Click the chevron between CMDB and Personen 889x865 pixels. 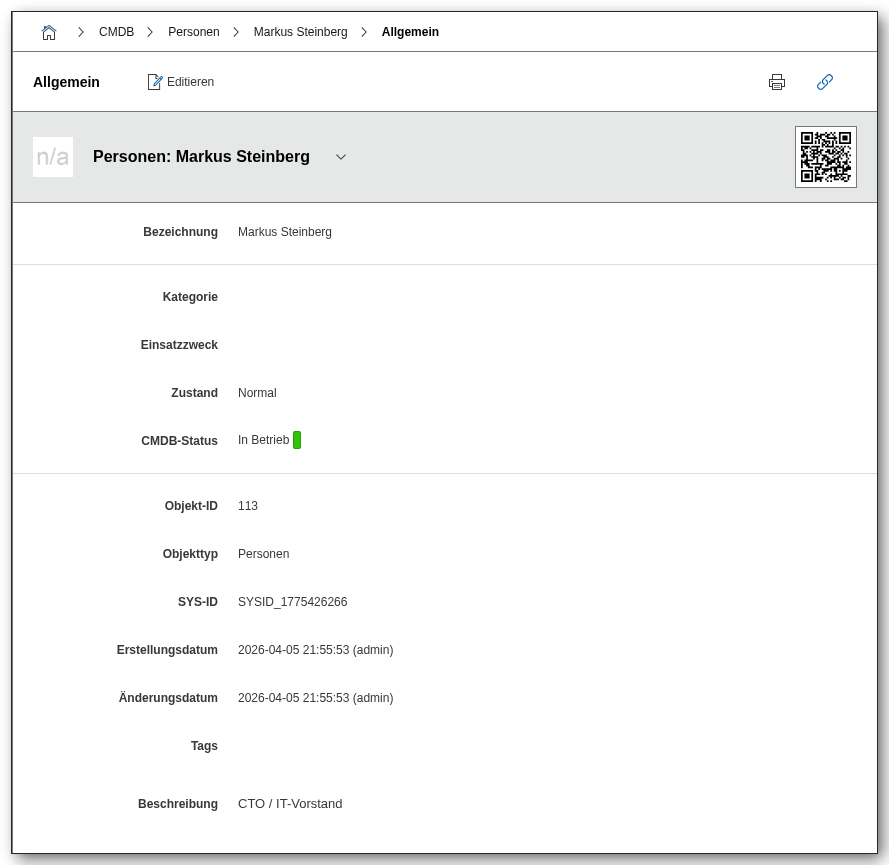(150, 32)
